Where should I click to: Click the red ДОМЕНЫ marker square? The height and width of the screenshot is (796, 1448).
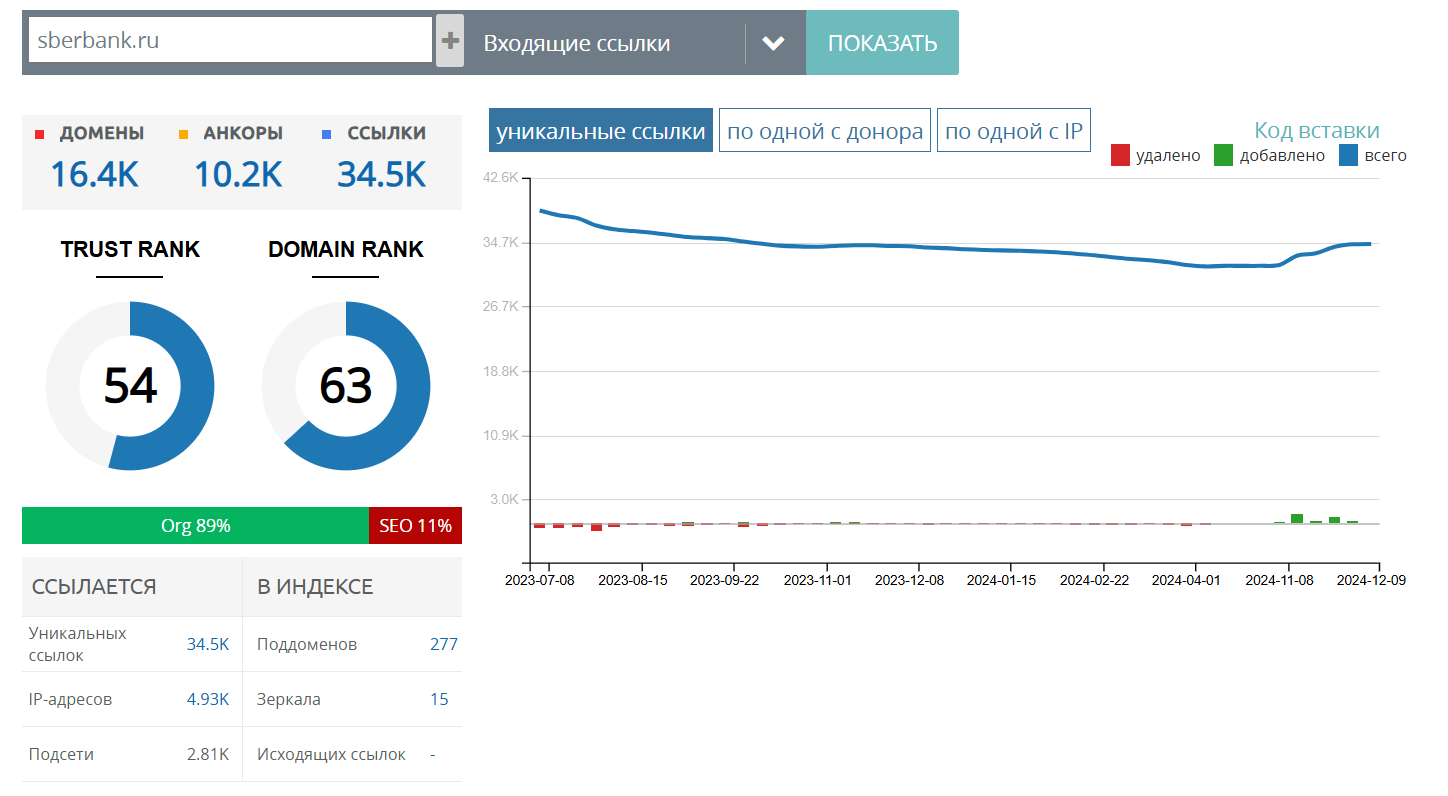39,134
